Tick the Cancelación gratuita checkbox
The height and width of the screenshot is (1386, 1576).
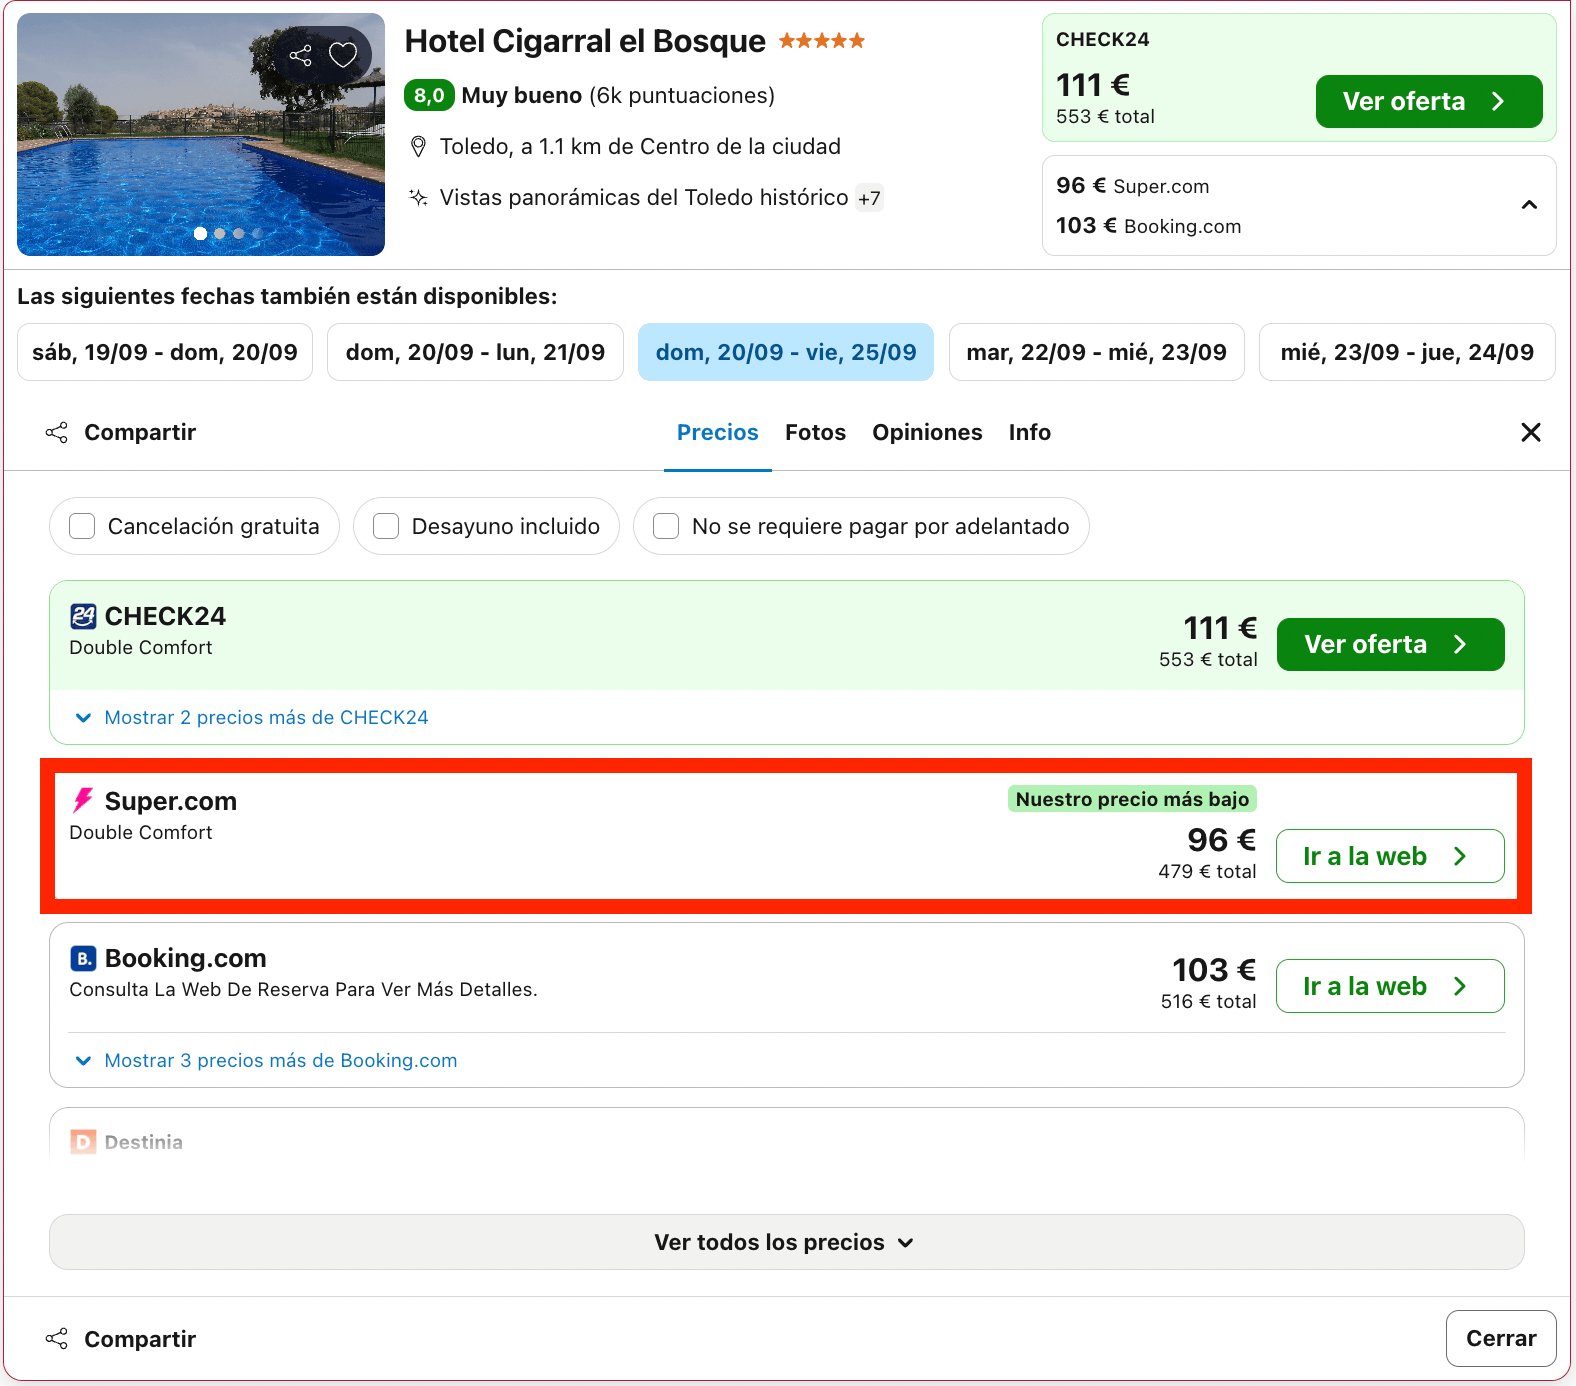coord(82,526)
